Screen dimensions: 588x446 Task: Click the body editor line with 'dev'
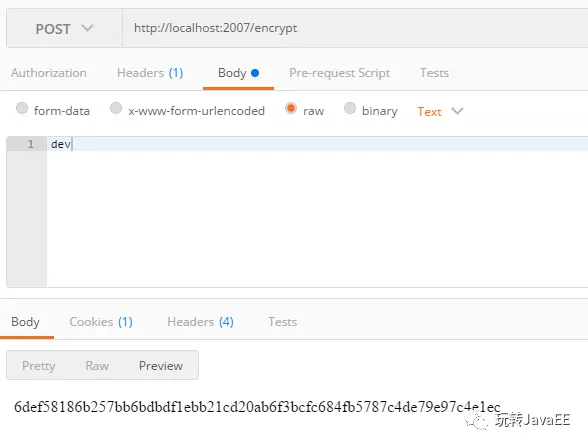[317, 144]
